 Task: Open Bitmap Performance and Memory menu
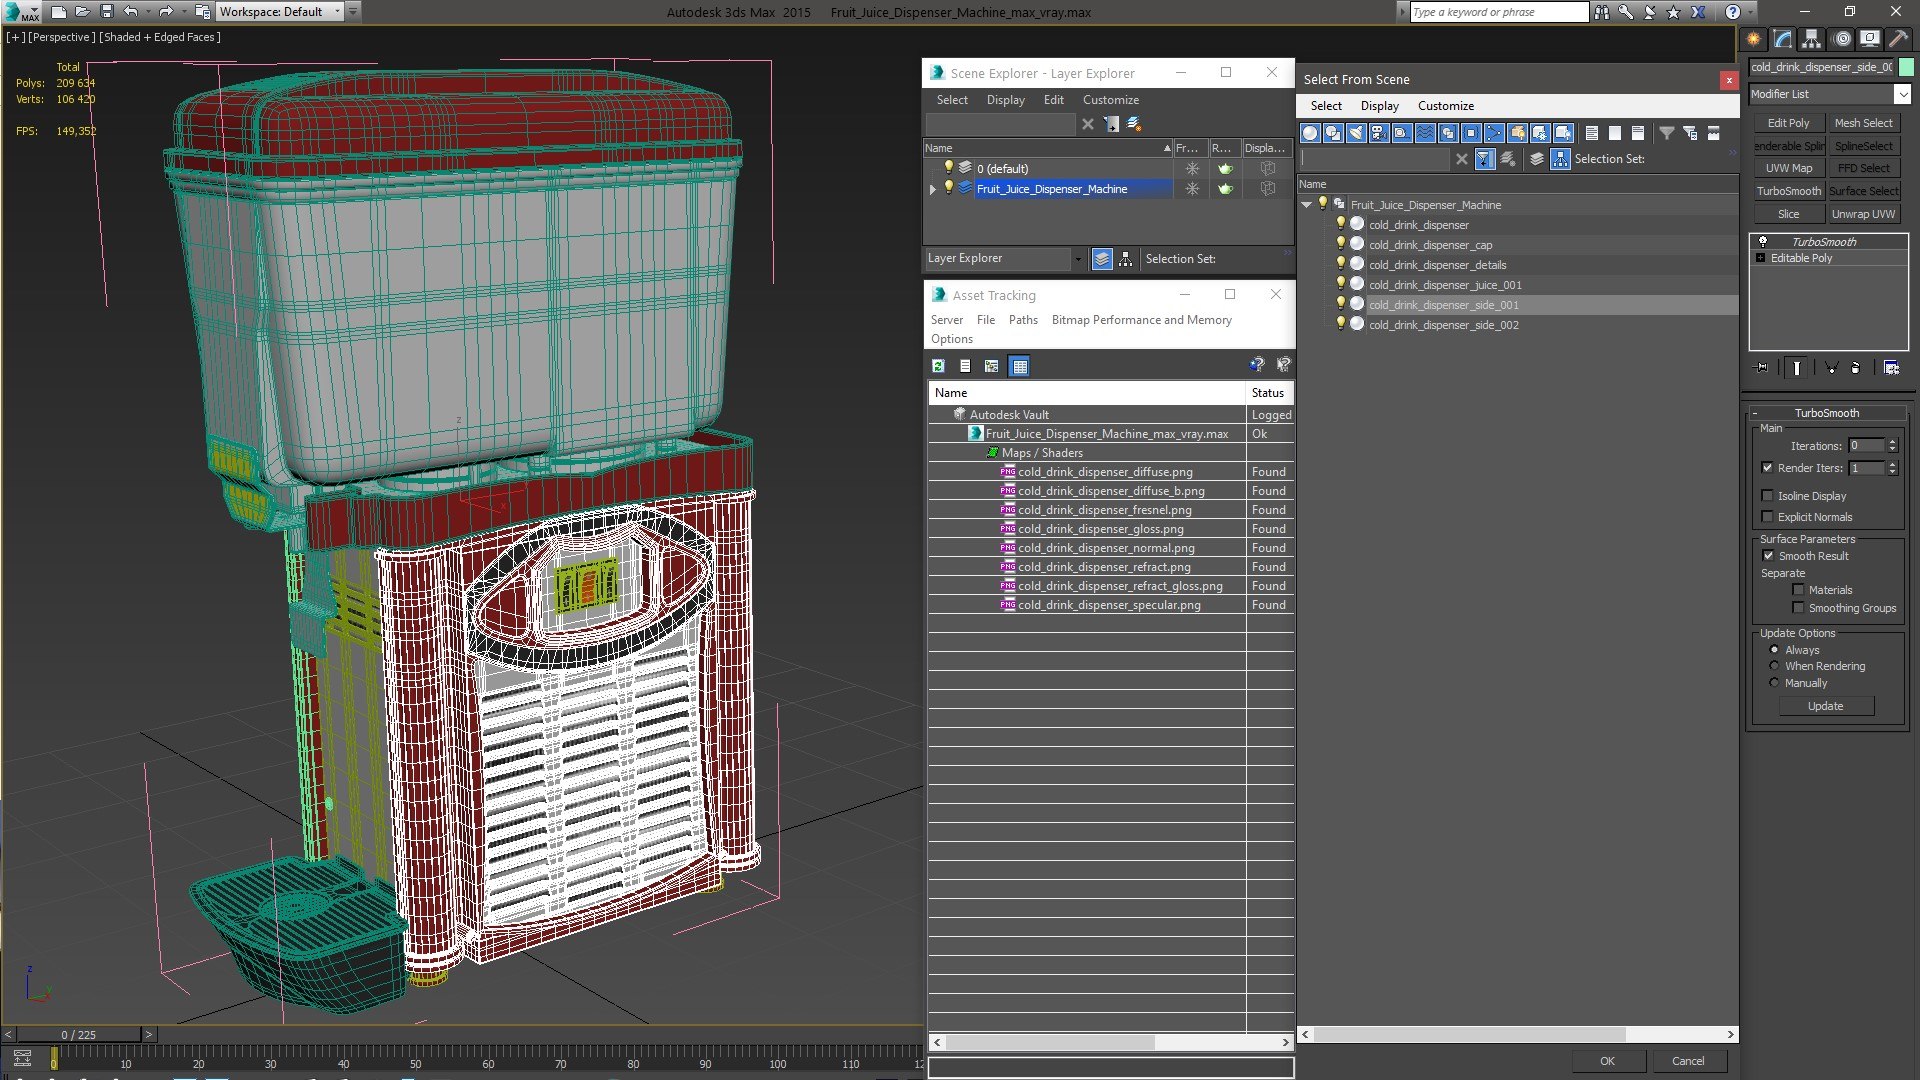pos(1141,320)
